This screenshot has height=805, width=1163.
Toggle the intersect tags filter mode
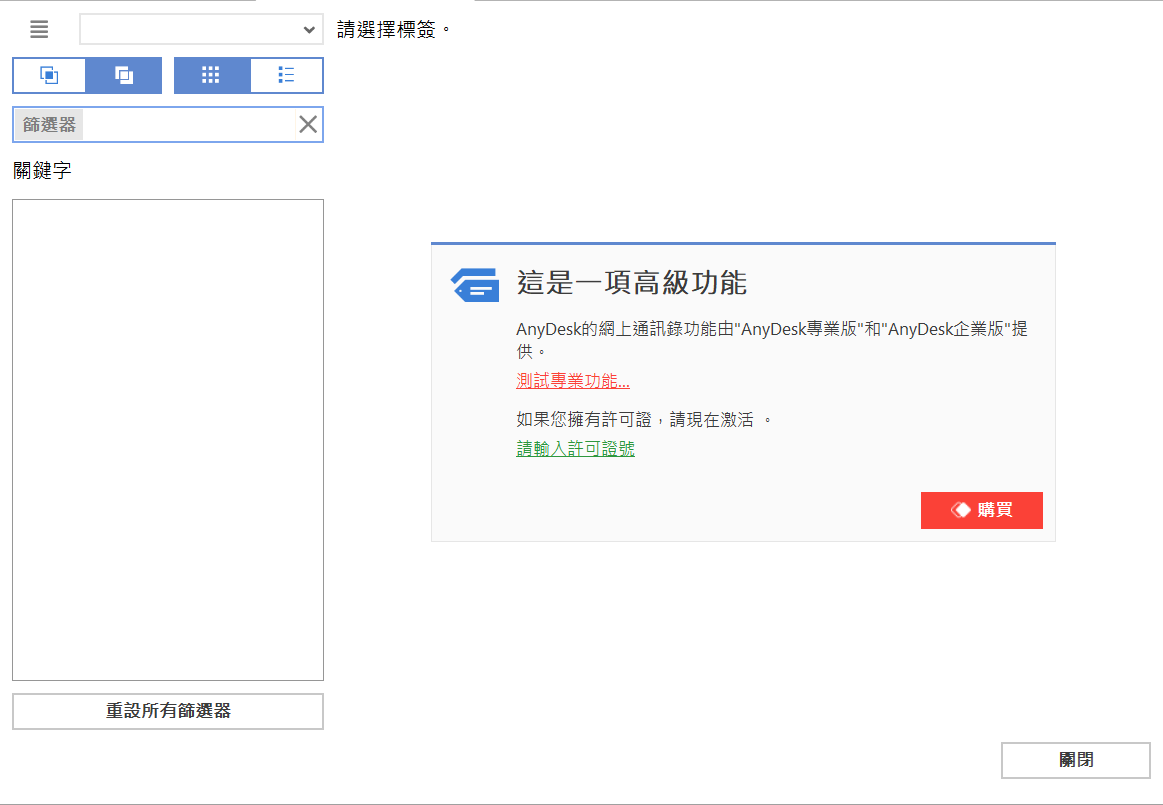point(49,75)
